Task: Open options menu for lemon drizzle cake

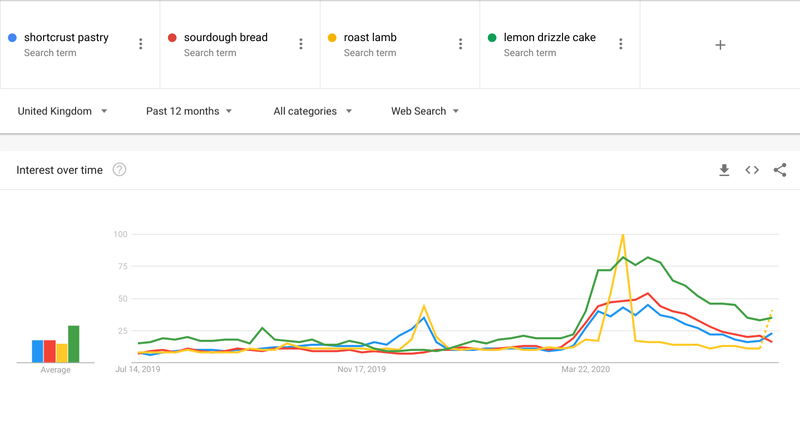Action: (621, 44)
